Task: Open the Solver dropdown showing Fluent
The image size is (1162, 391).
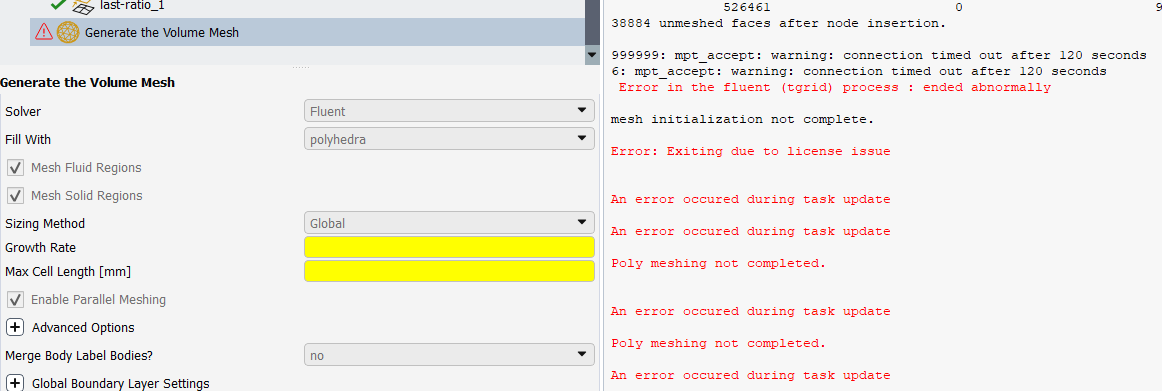Action: point(449,111)
